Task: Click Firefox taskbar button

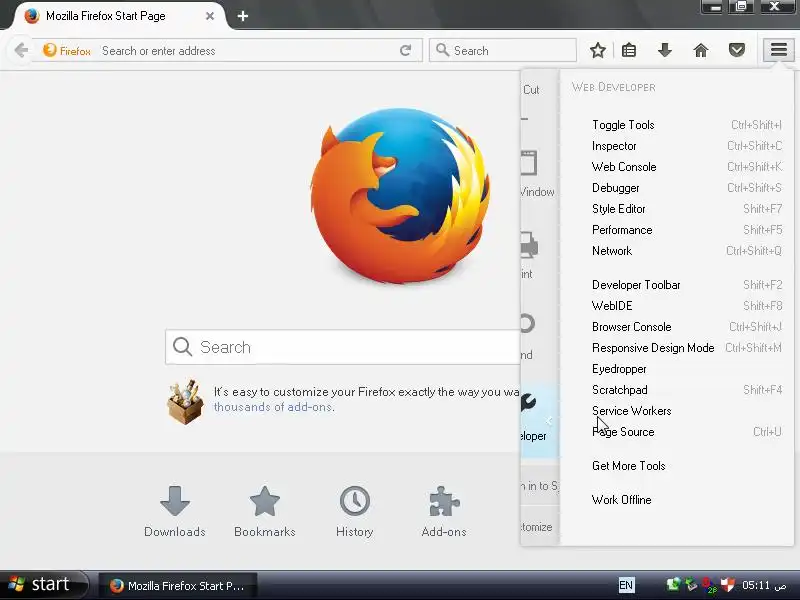Action: [178, 585]
